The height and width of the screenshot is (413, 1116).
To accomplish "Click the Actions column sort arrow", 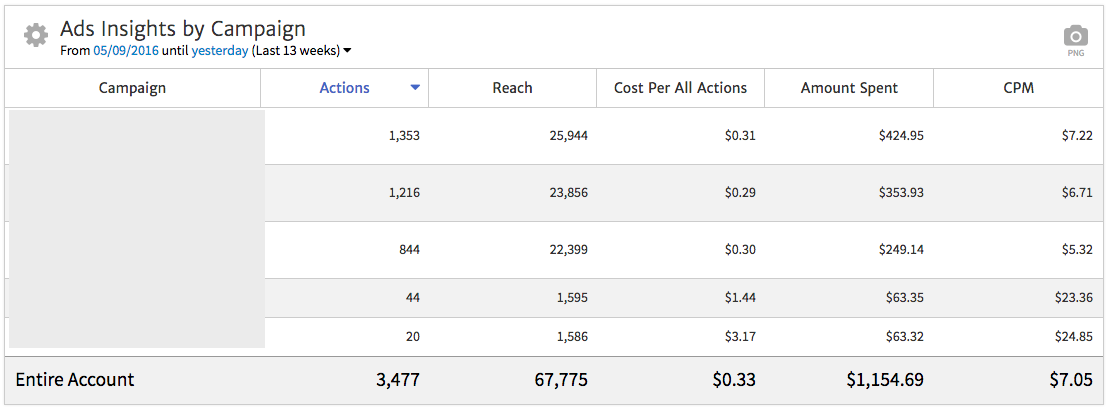I will tap(415, 88).
